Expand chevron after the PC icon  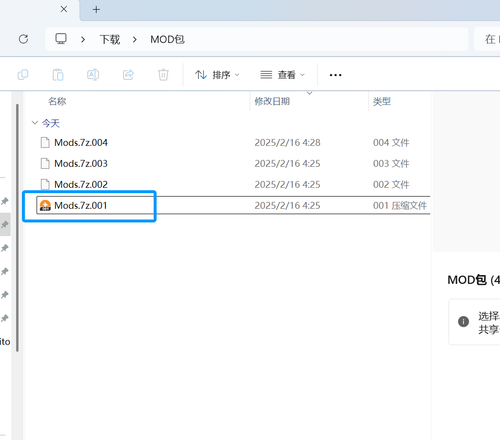(83, 40)
